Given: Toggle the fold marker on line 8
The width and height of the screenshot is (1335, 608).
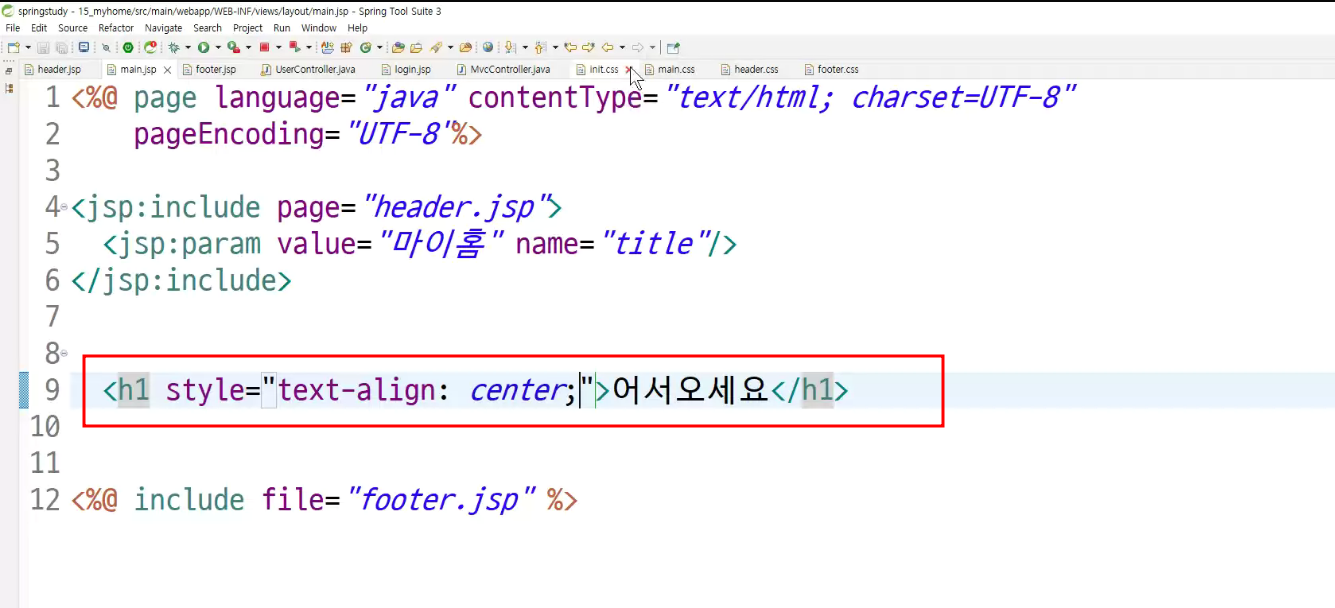Looking at the screenshot, I should pos(65,352).
